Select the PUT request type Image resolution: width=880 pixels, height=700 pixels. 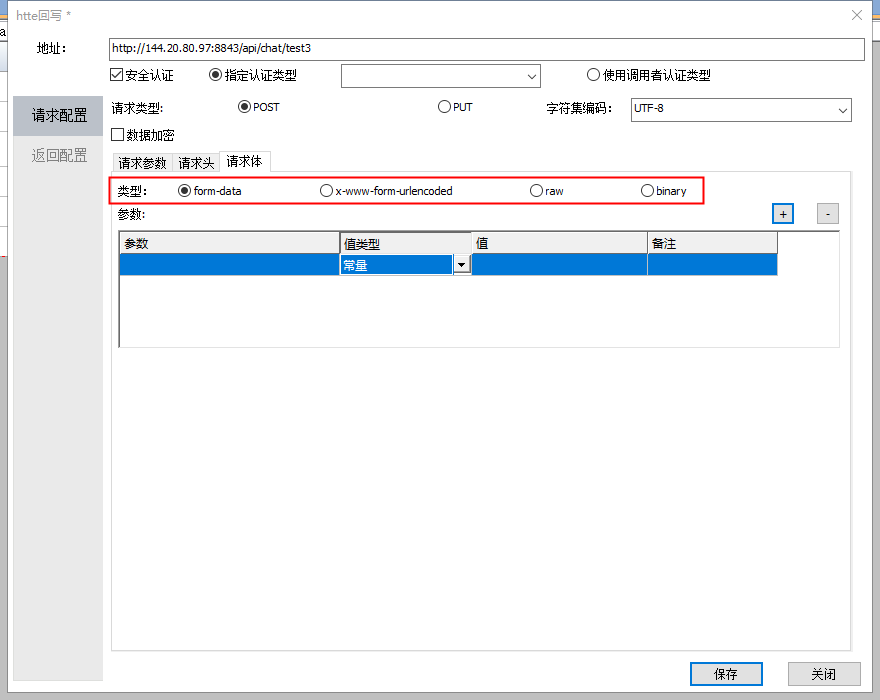point(444,107)
